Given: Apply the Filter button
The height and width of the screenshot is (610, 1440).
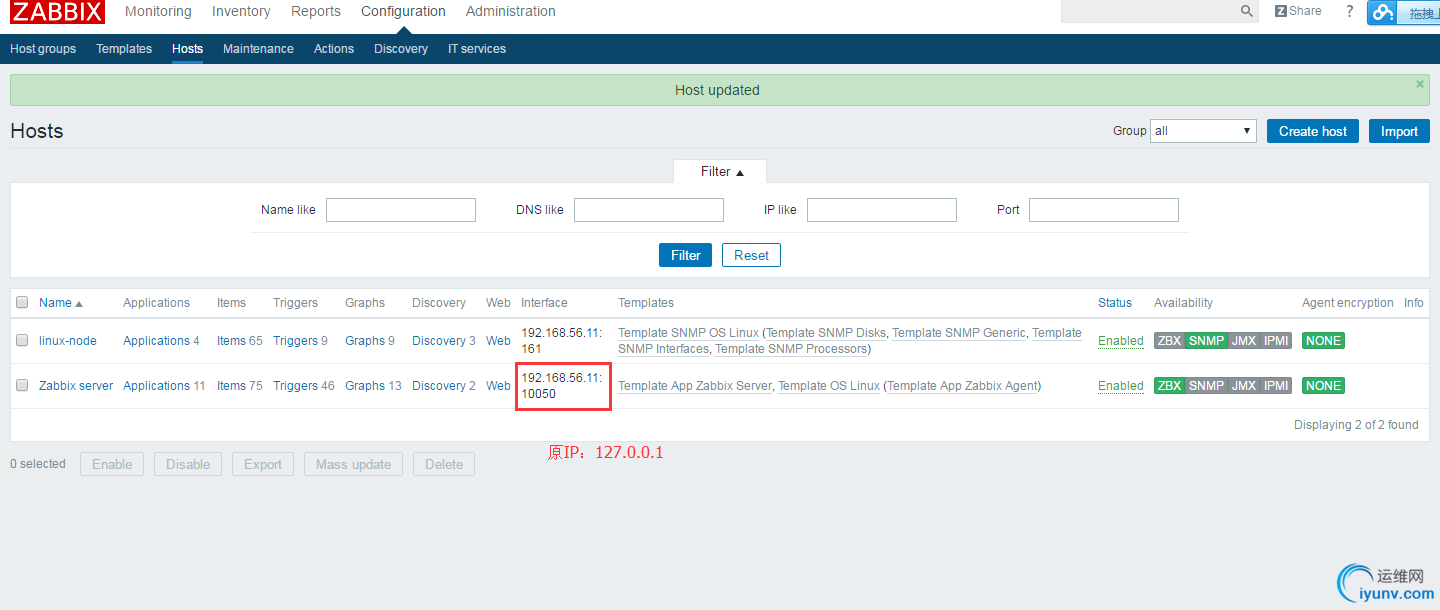Looking at the screenshot, I should coord(686,255).
